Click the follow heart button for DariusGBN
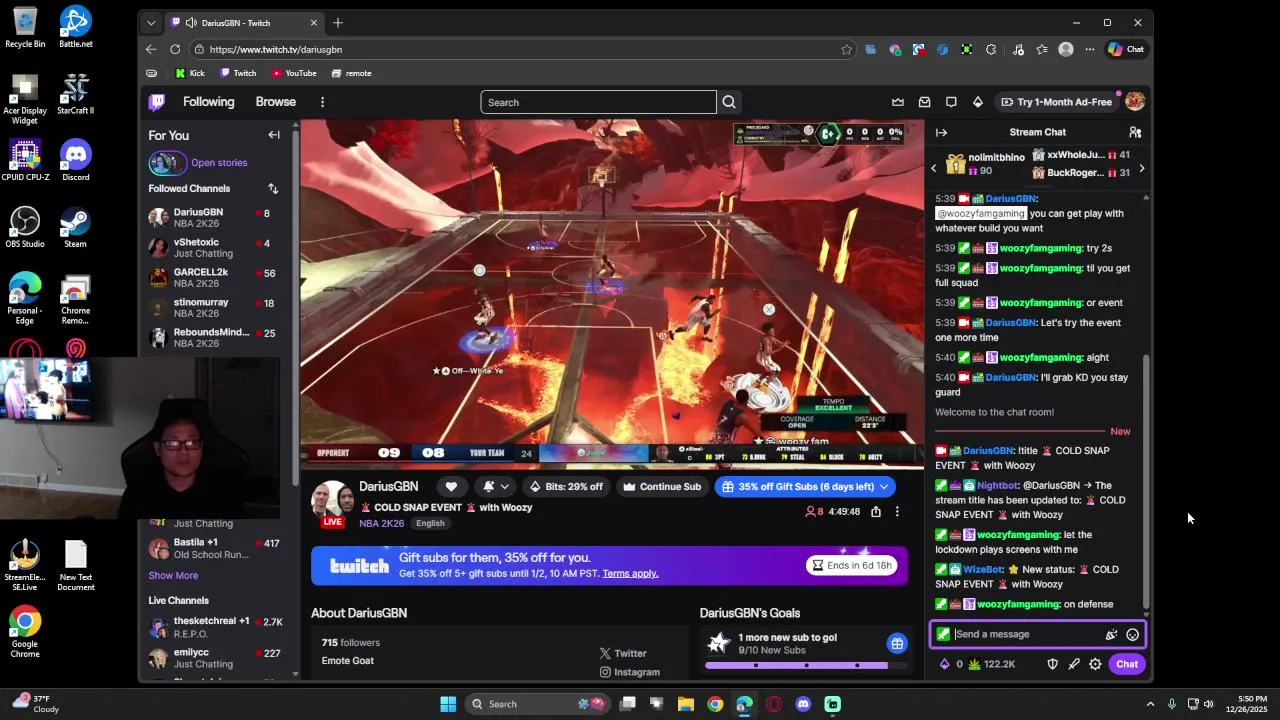Image resolution: width=1280 pixels, height=720 pixels. [x=451, y=487]
